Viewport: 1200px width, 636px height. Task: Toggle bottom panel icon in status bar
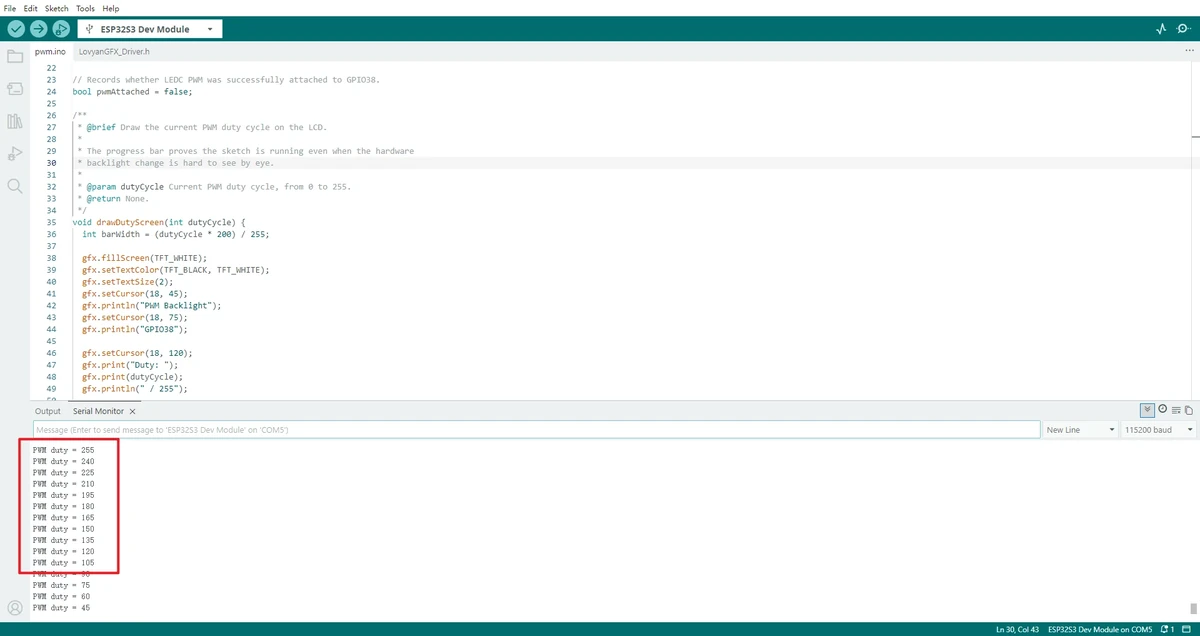[x=1188, y=629]
